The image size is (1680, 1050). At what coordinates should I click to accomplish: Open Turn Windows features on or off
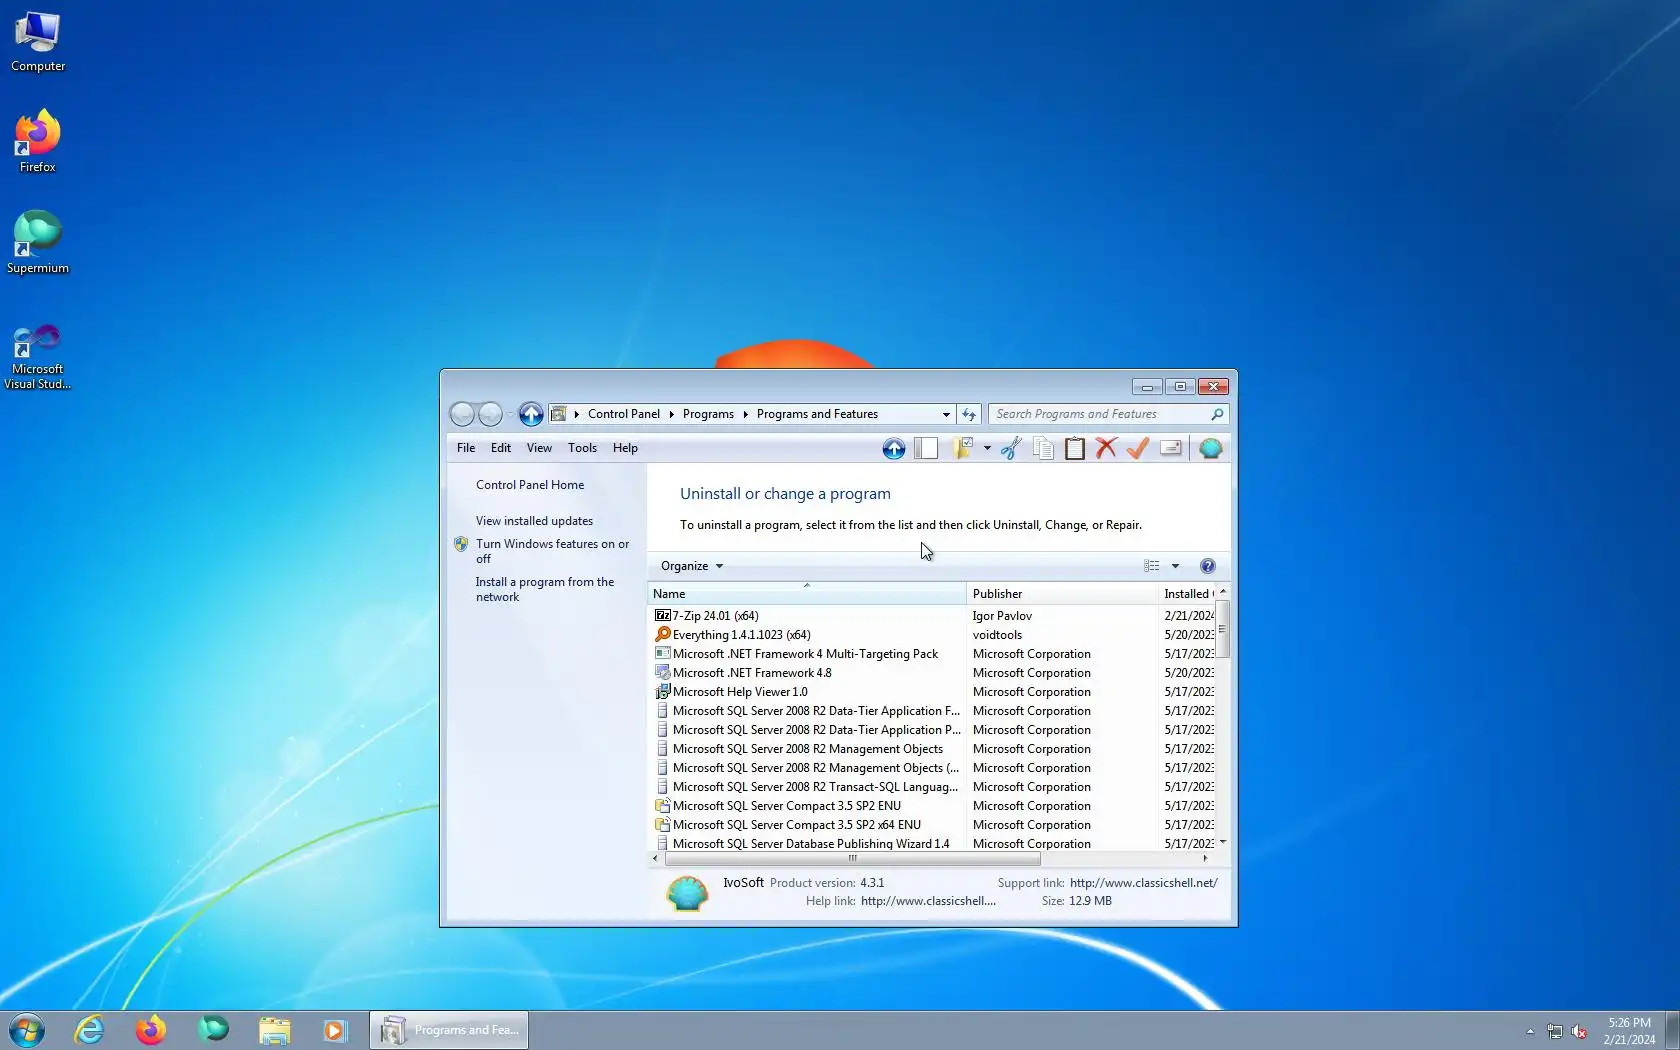point(552,551)
